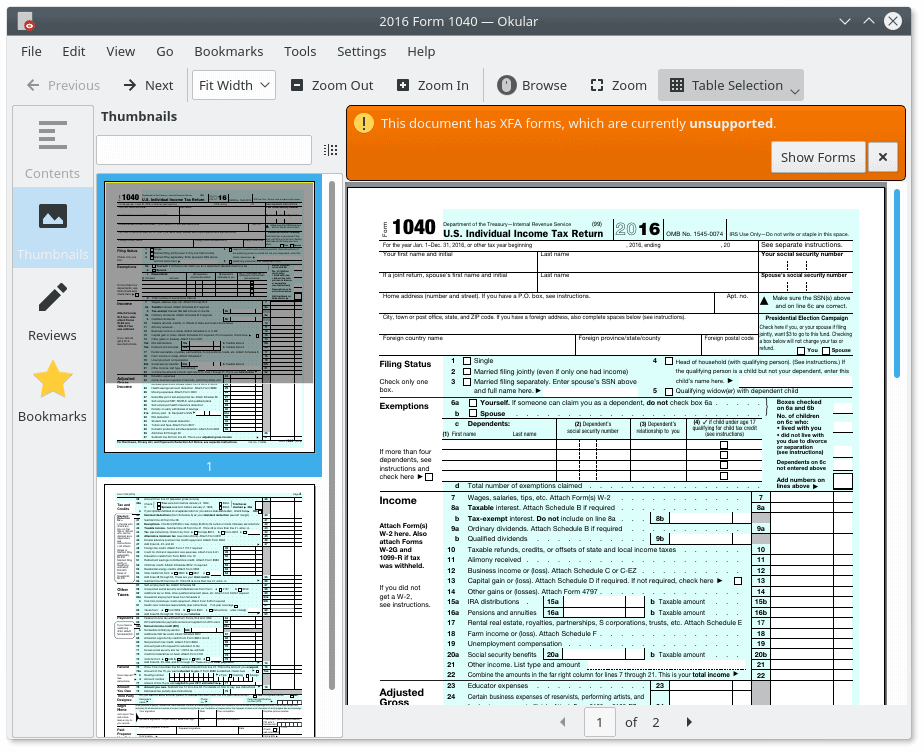This screenshot has width=924, height=752.
Task: Select page 2 thumbnail
Action: 210,611
